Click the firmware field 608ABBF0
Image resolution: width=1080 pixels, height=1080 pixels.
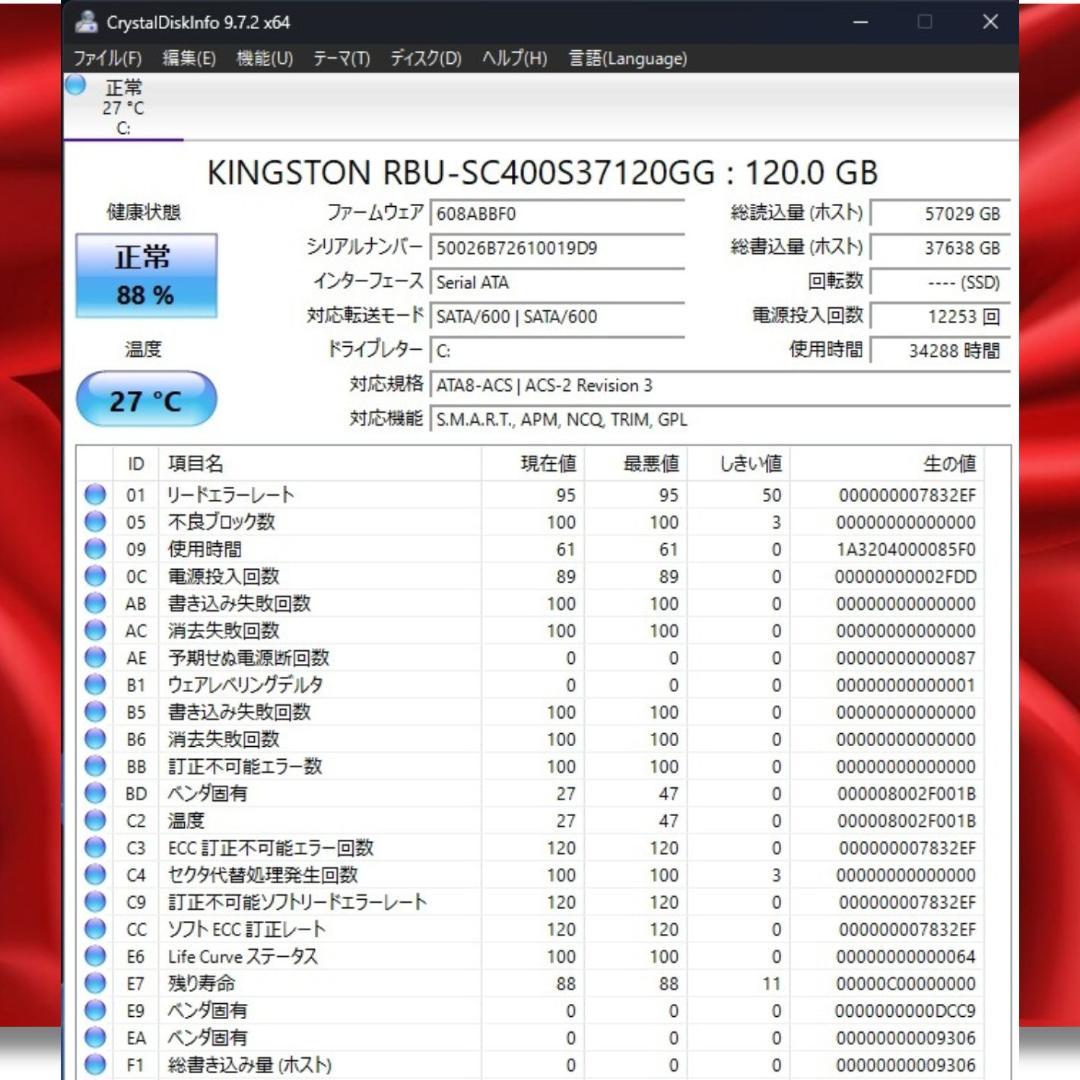(x=557, y=214)
